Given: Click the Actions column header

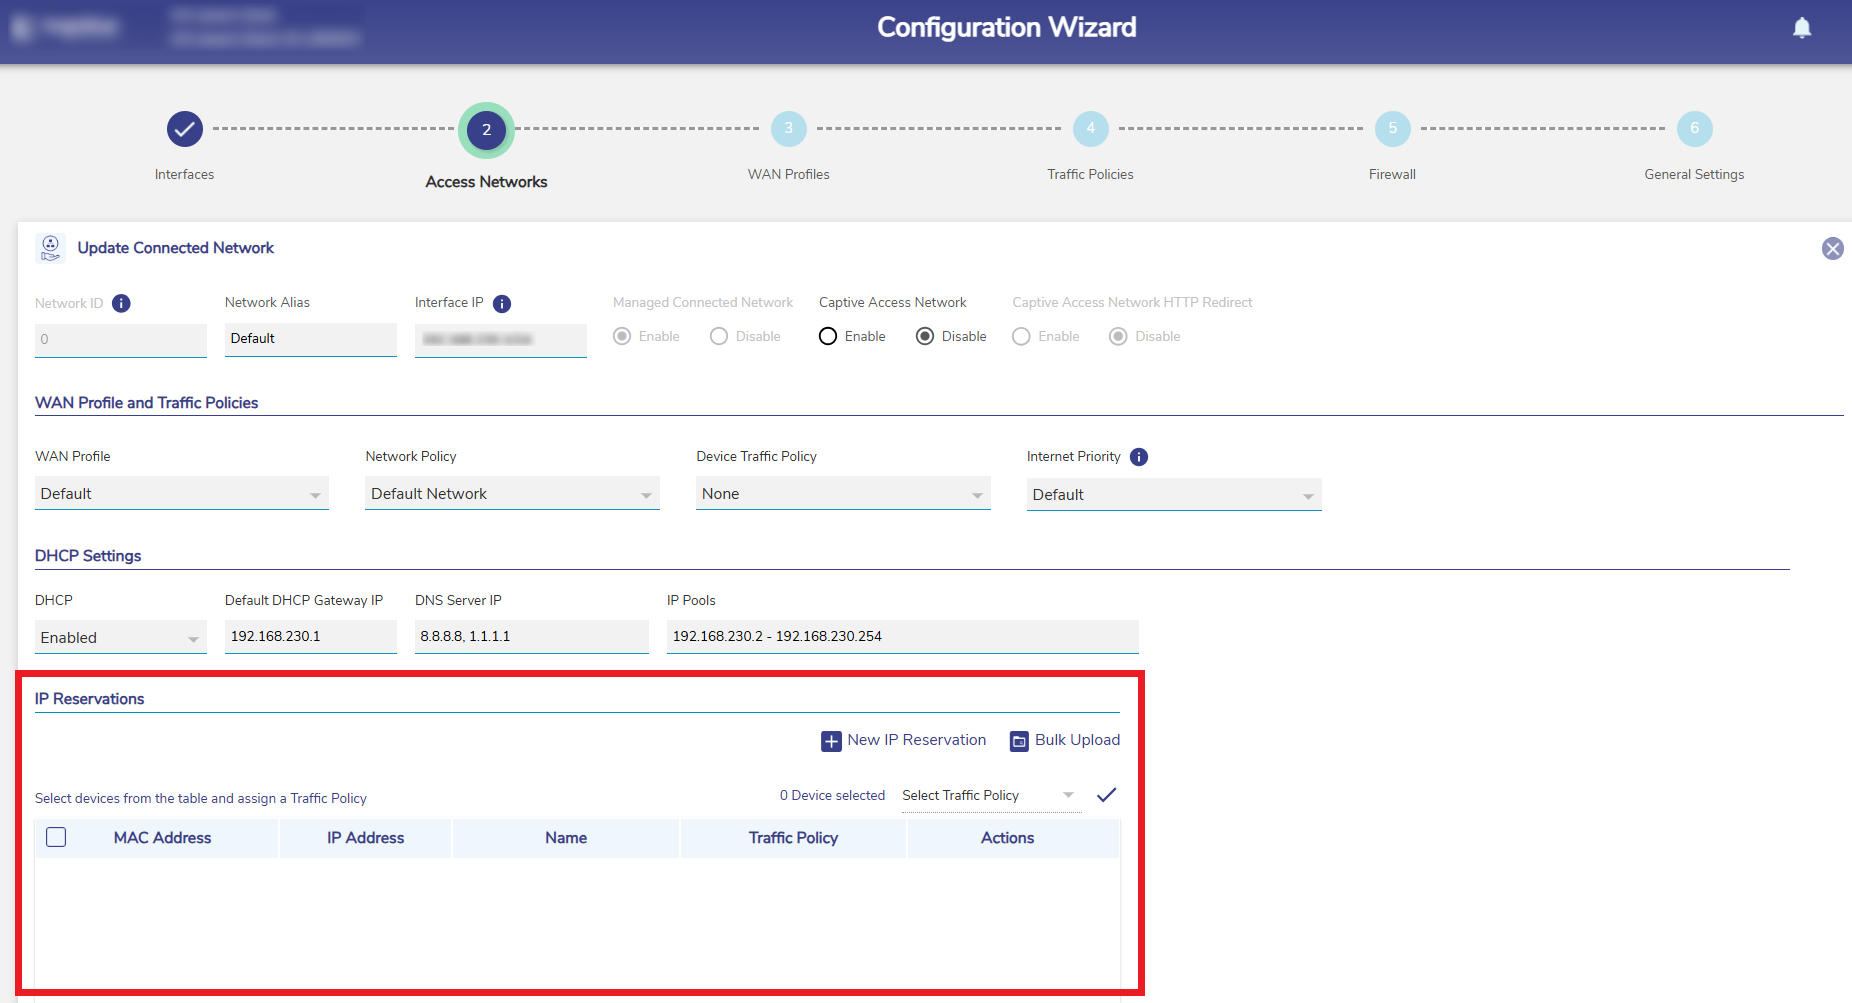Looking at the screenshot, I should 1008,838.
